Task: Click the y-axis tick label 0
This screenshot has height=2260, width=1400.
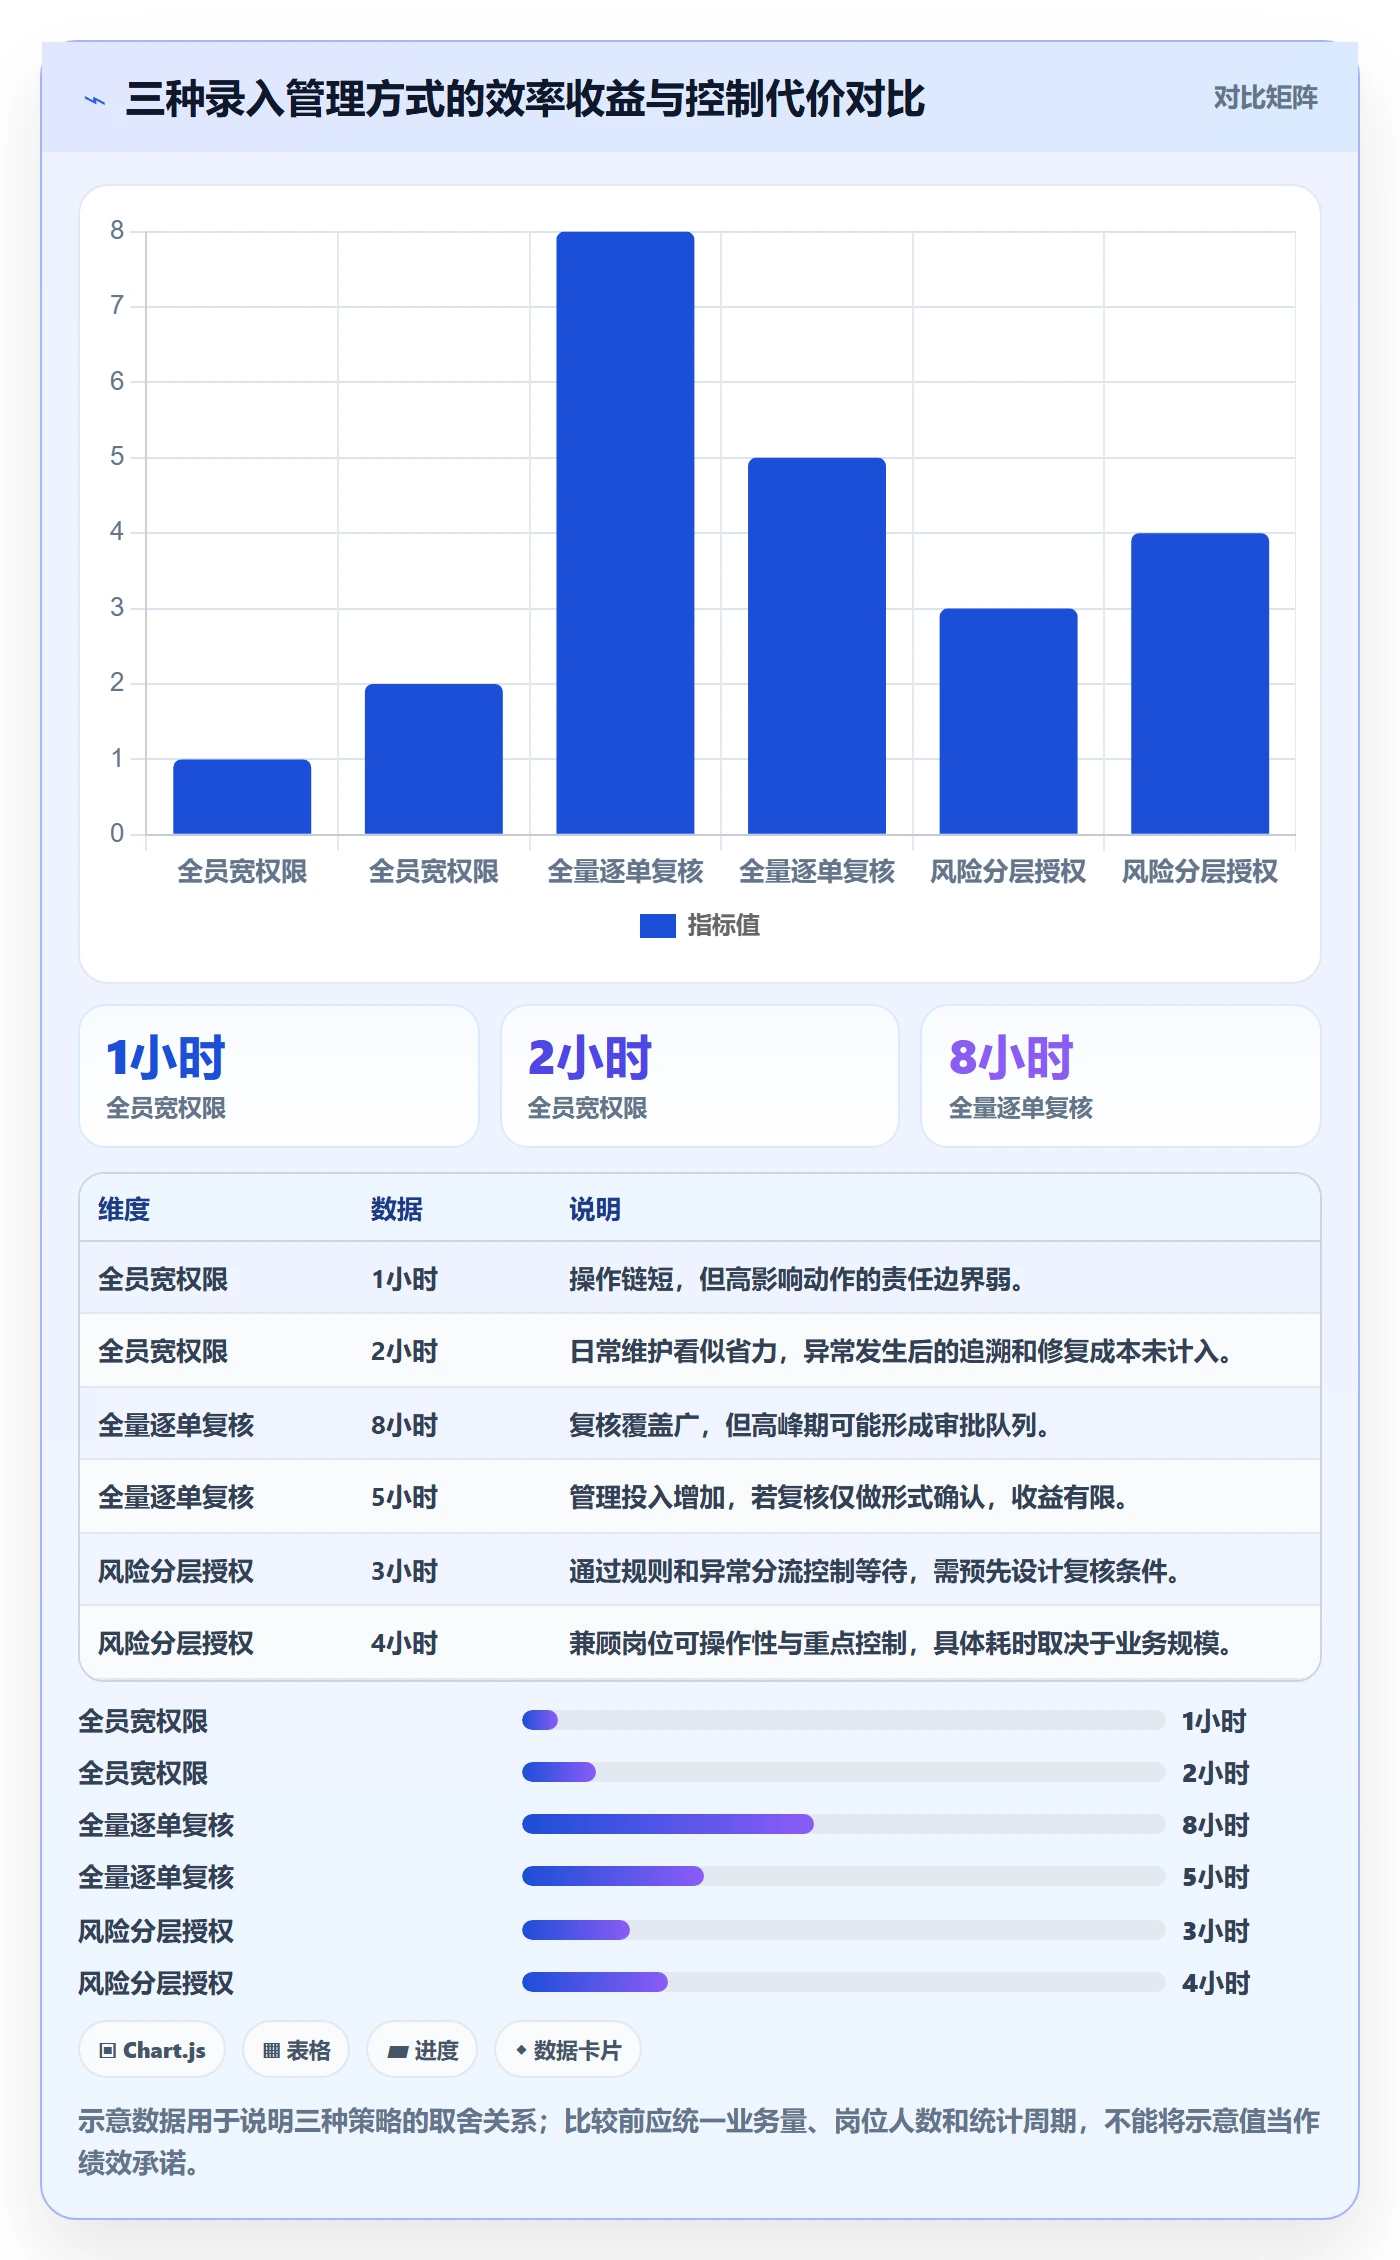Action: [x=117, y=833]
